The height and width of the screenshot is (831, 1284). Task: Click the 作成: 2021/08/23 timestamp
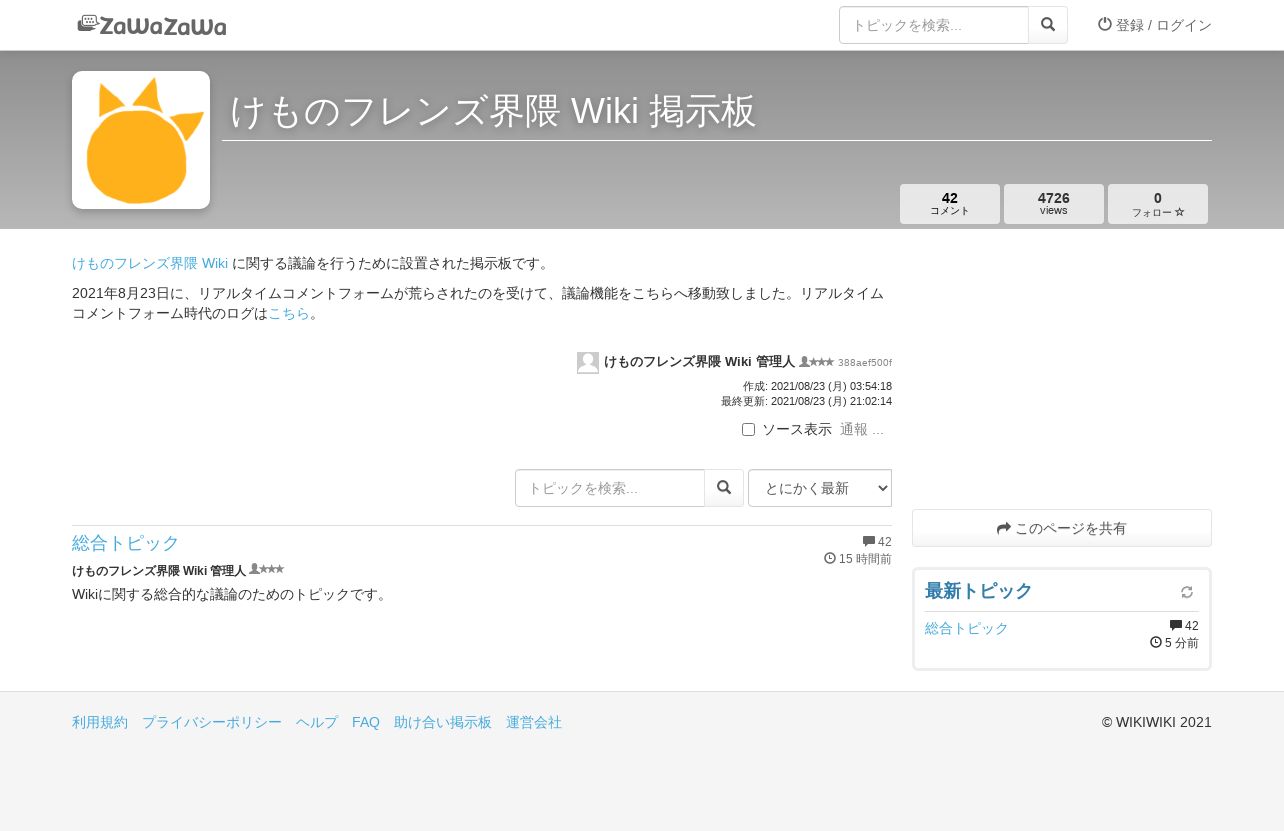817,386
